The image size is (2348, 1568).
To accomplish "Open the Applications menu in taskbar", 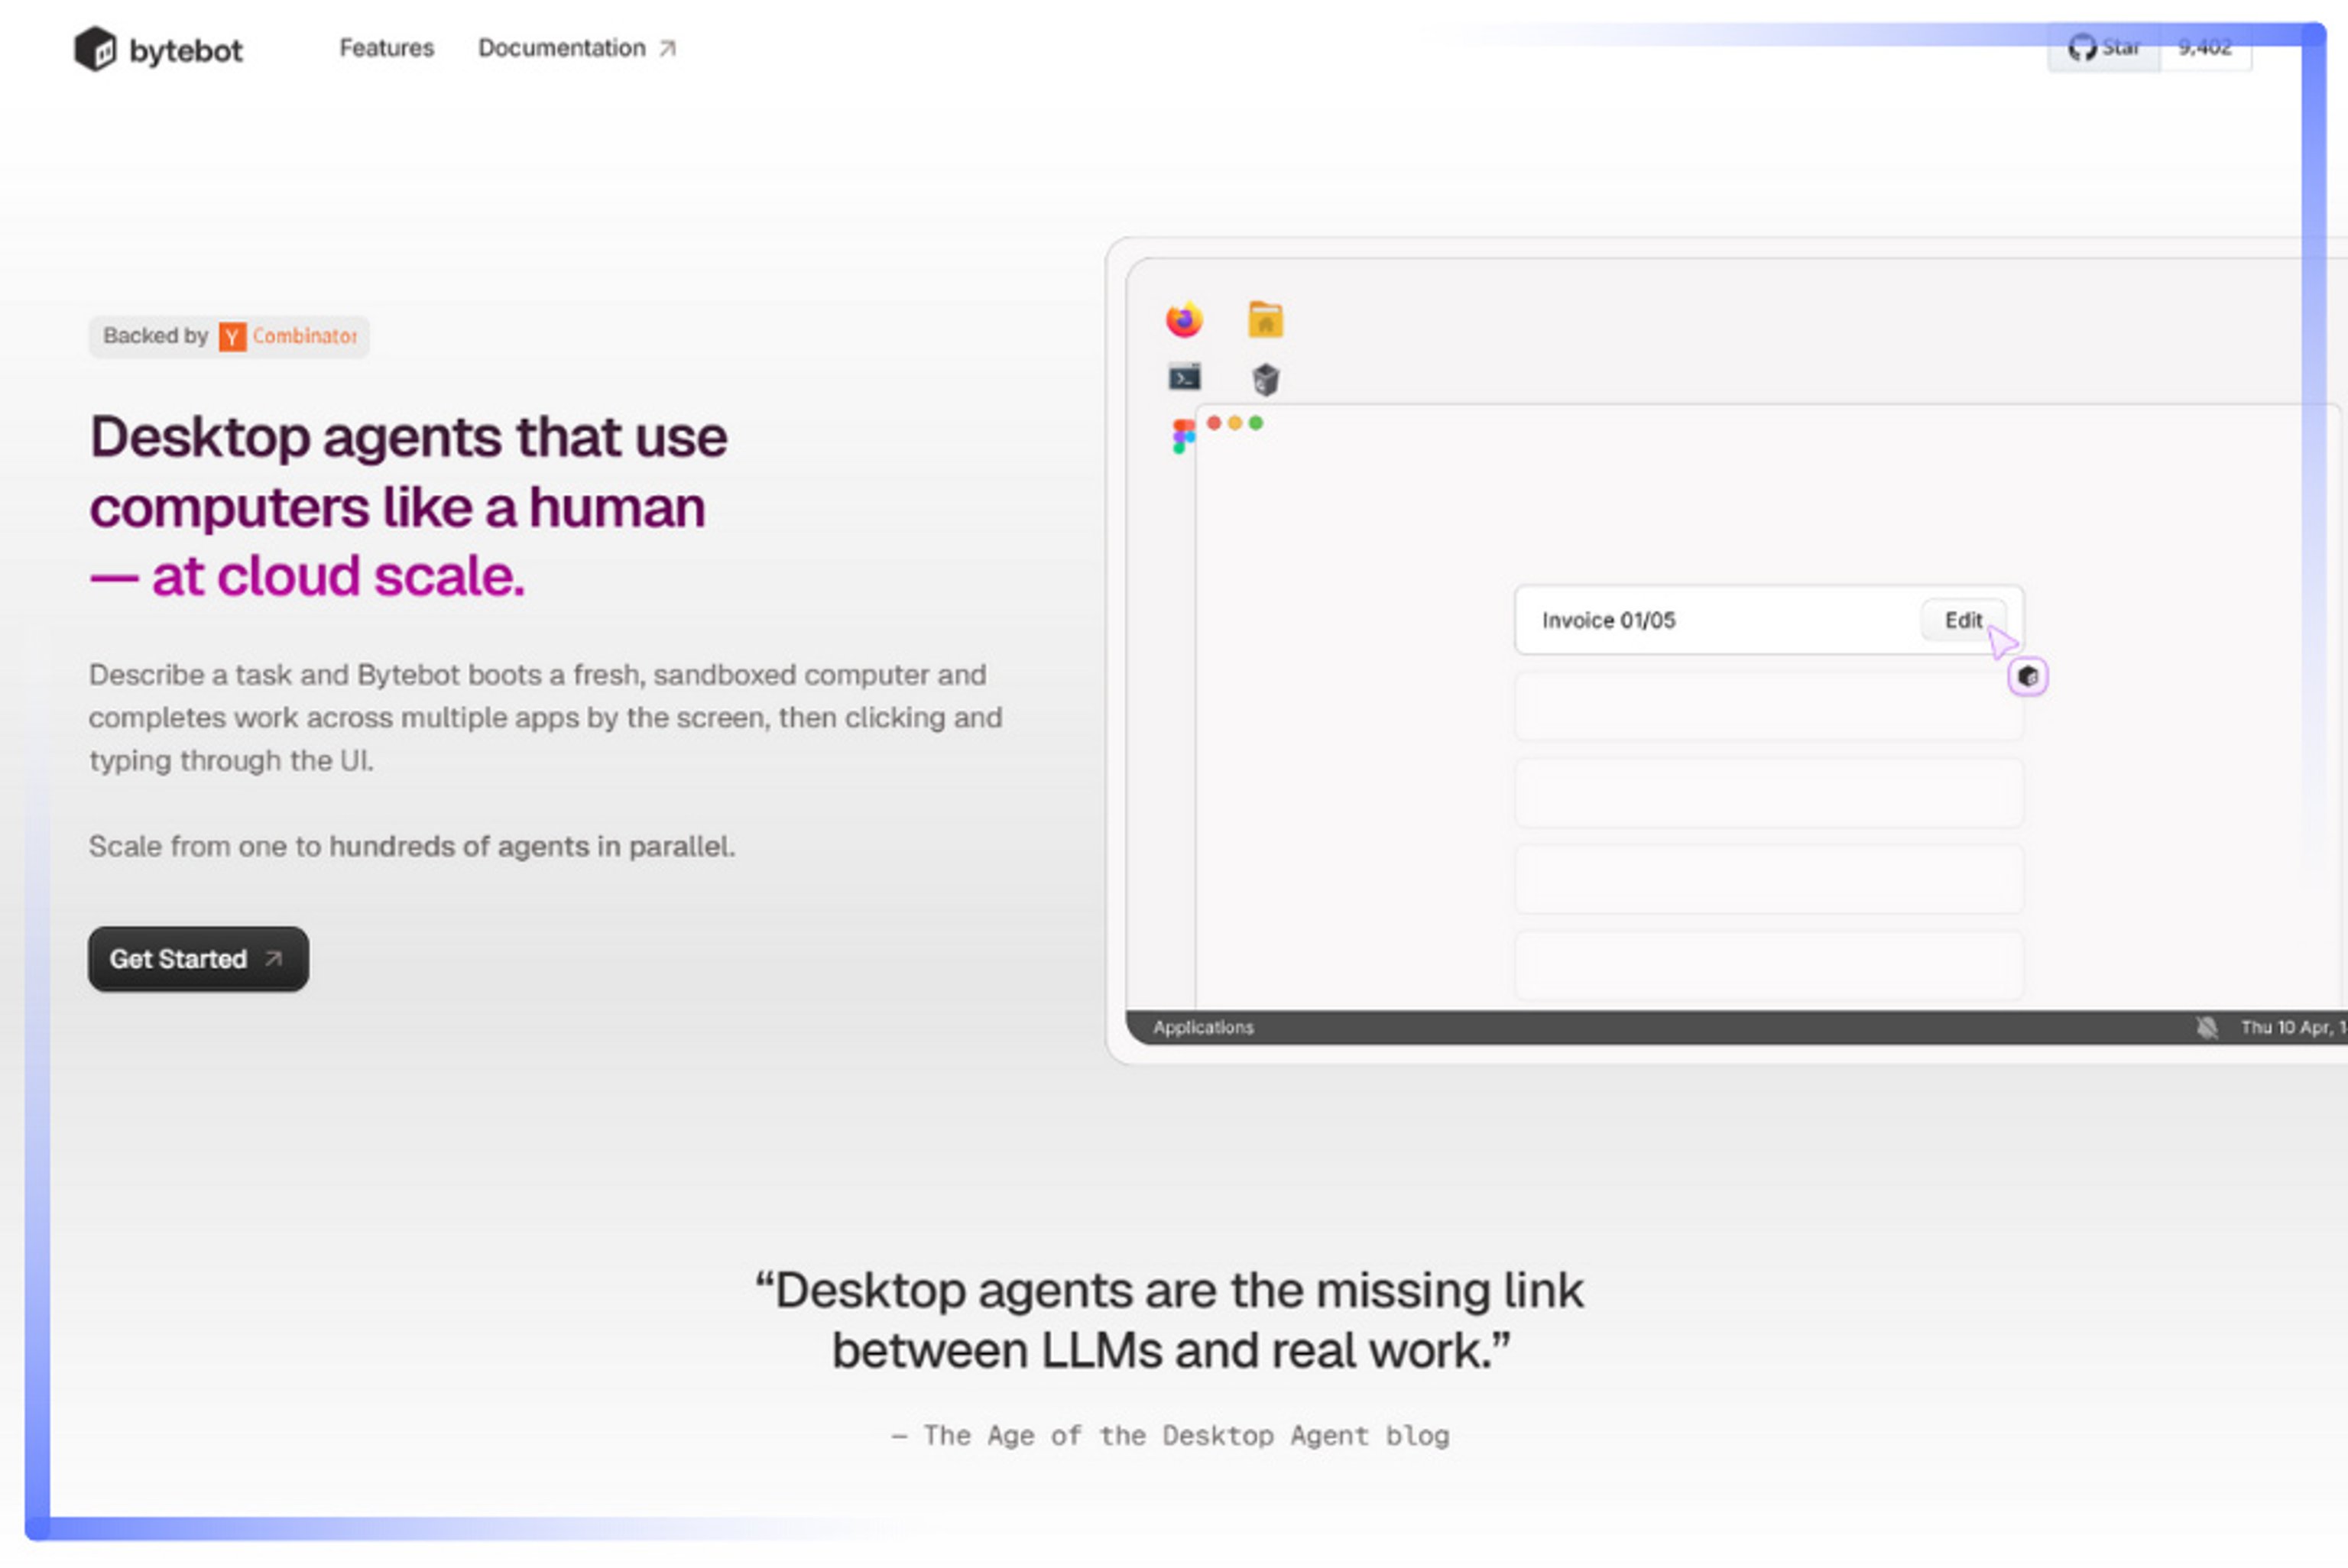I will [x=1203, y=1027].
